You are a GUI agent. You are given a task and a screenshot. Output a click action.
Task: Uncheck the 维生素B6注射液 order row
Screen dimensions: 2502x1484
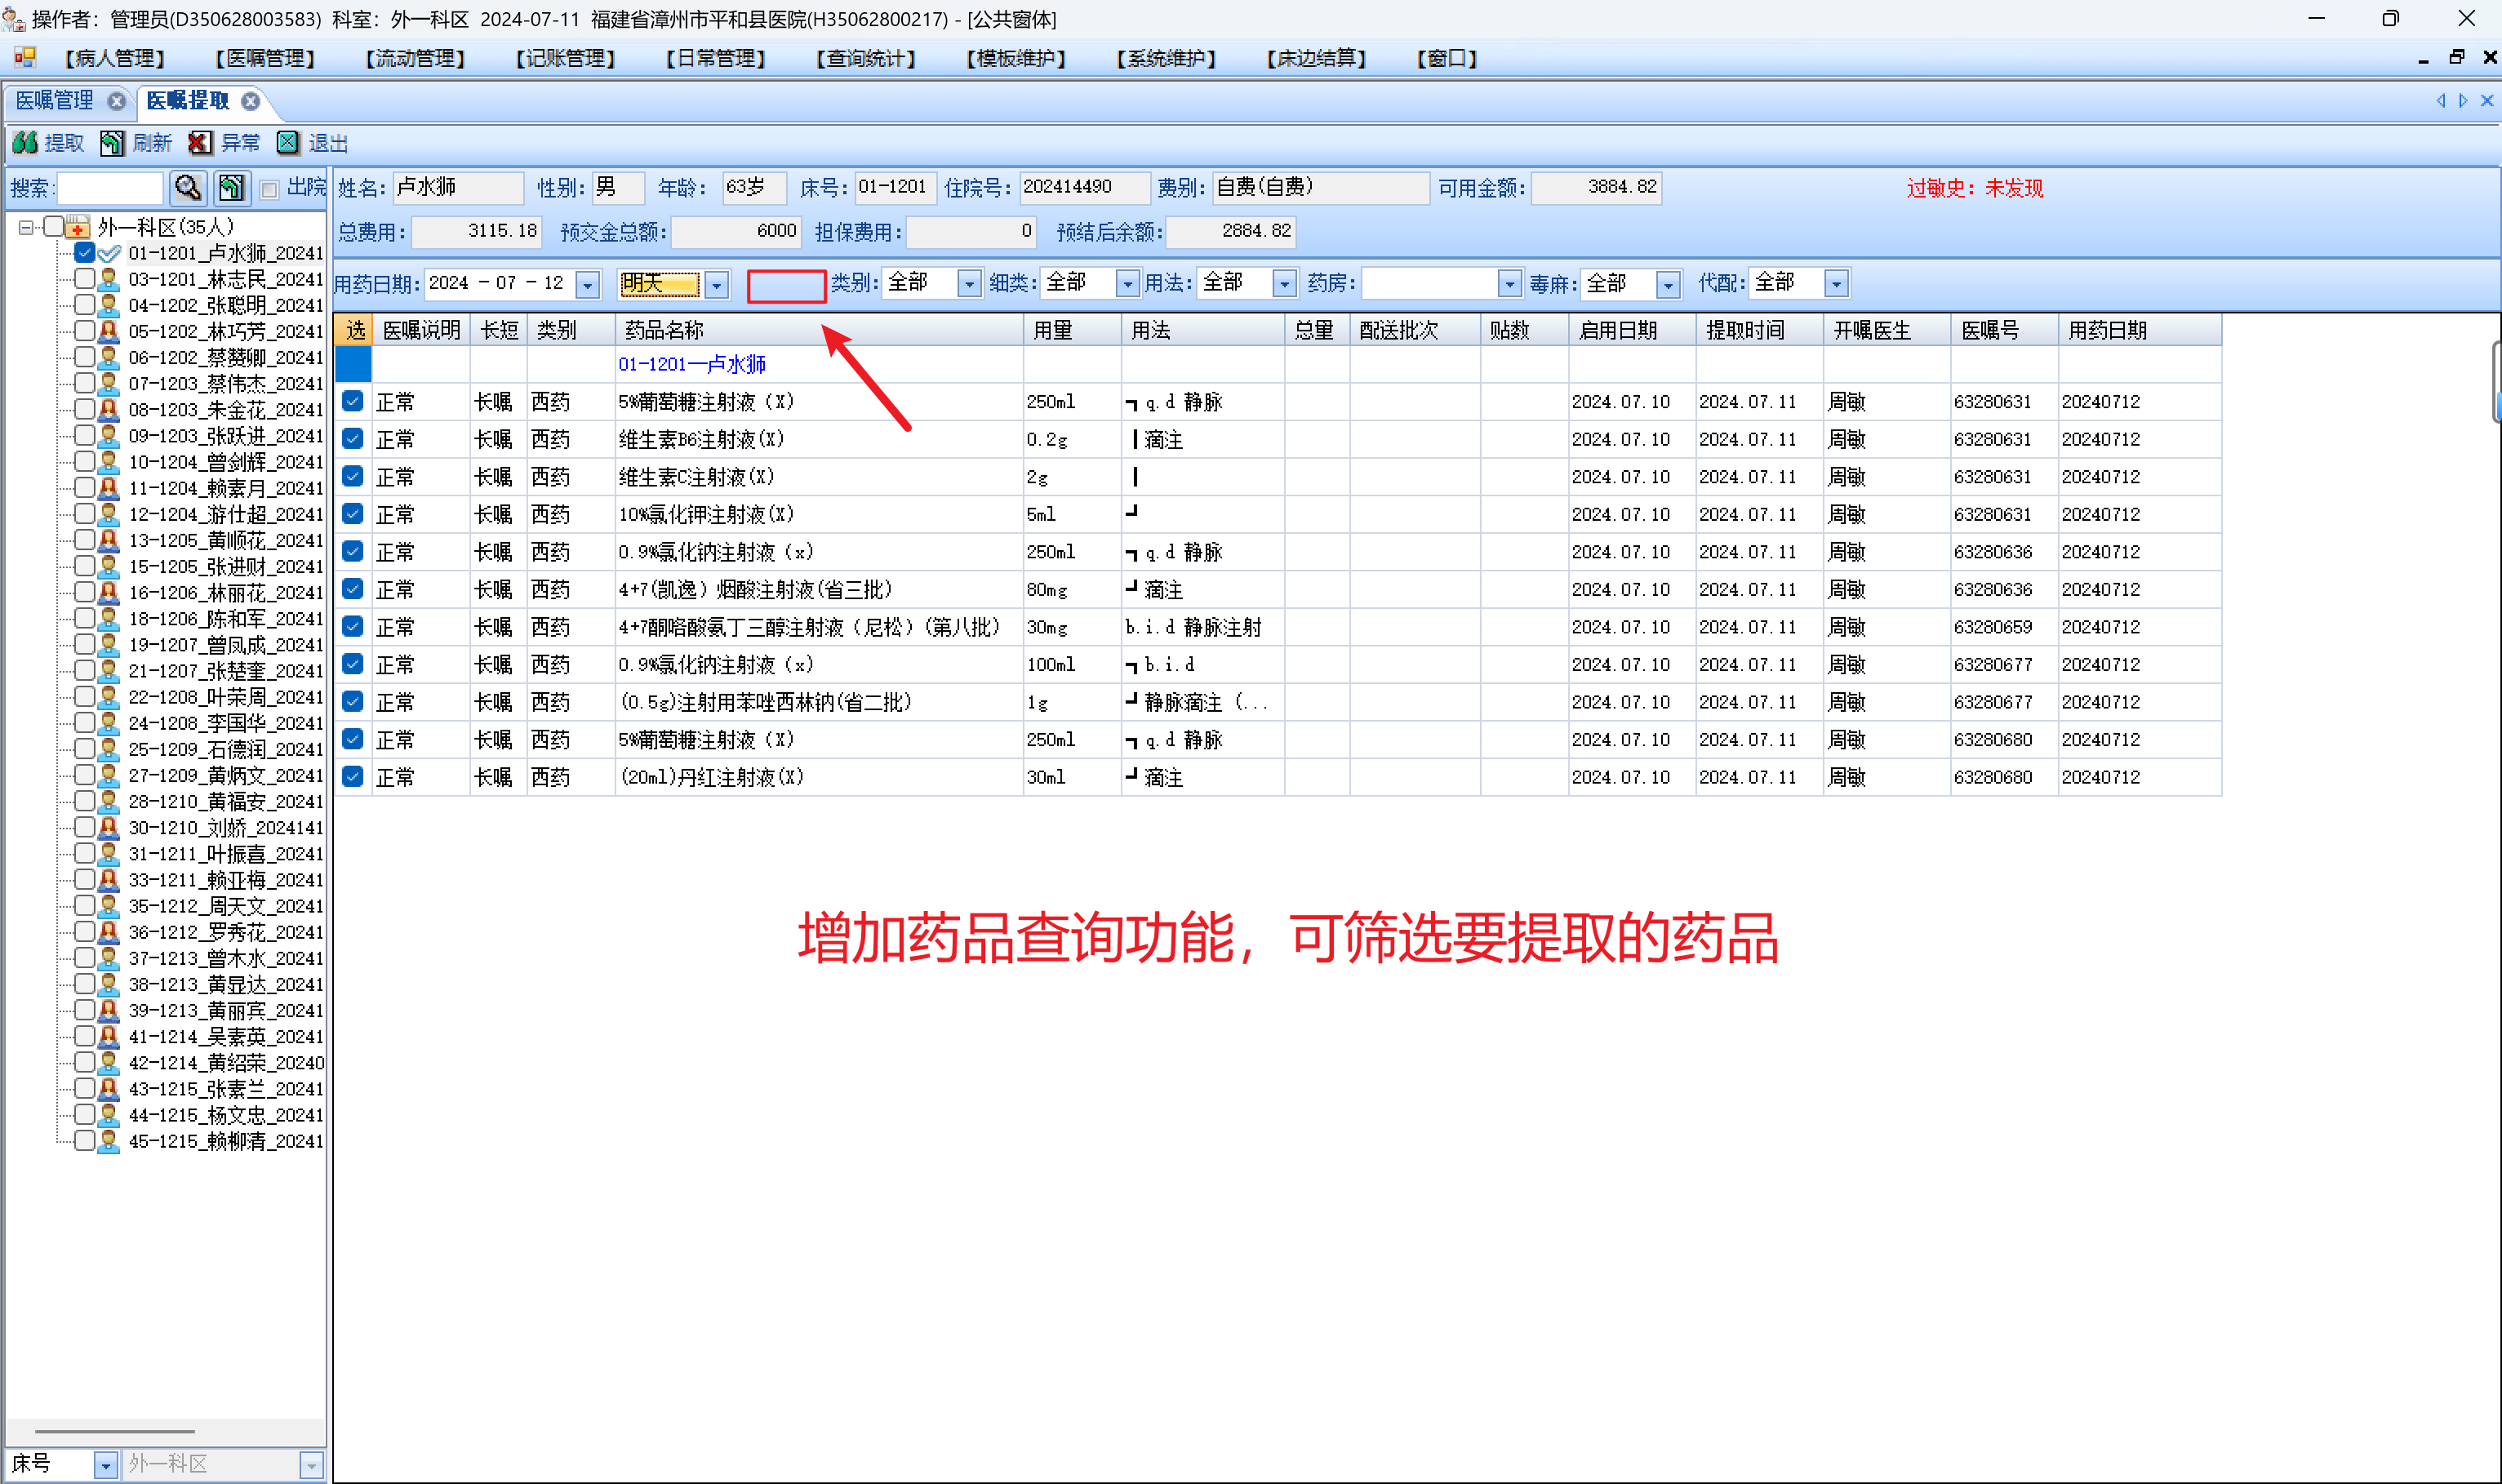(353, 439)
